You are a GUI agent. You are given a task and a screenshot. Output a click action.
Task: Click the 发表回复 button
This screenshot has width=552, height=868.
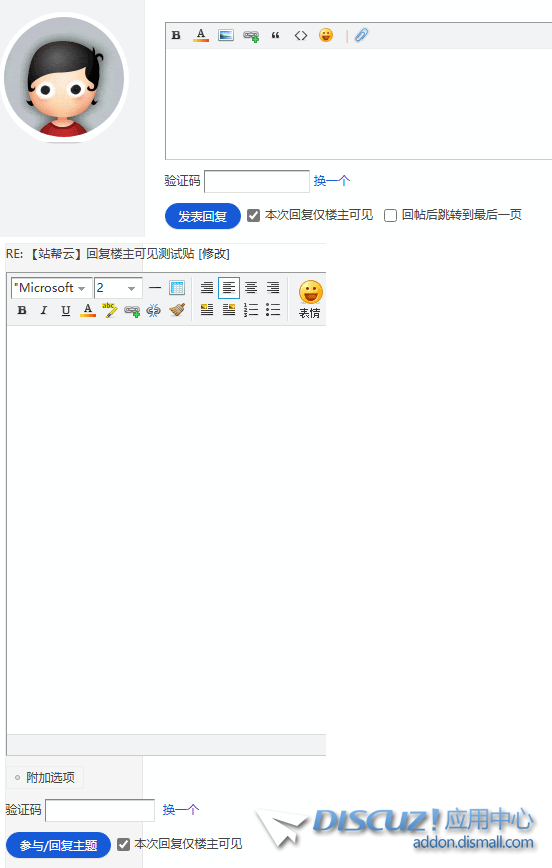point(203,216)
